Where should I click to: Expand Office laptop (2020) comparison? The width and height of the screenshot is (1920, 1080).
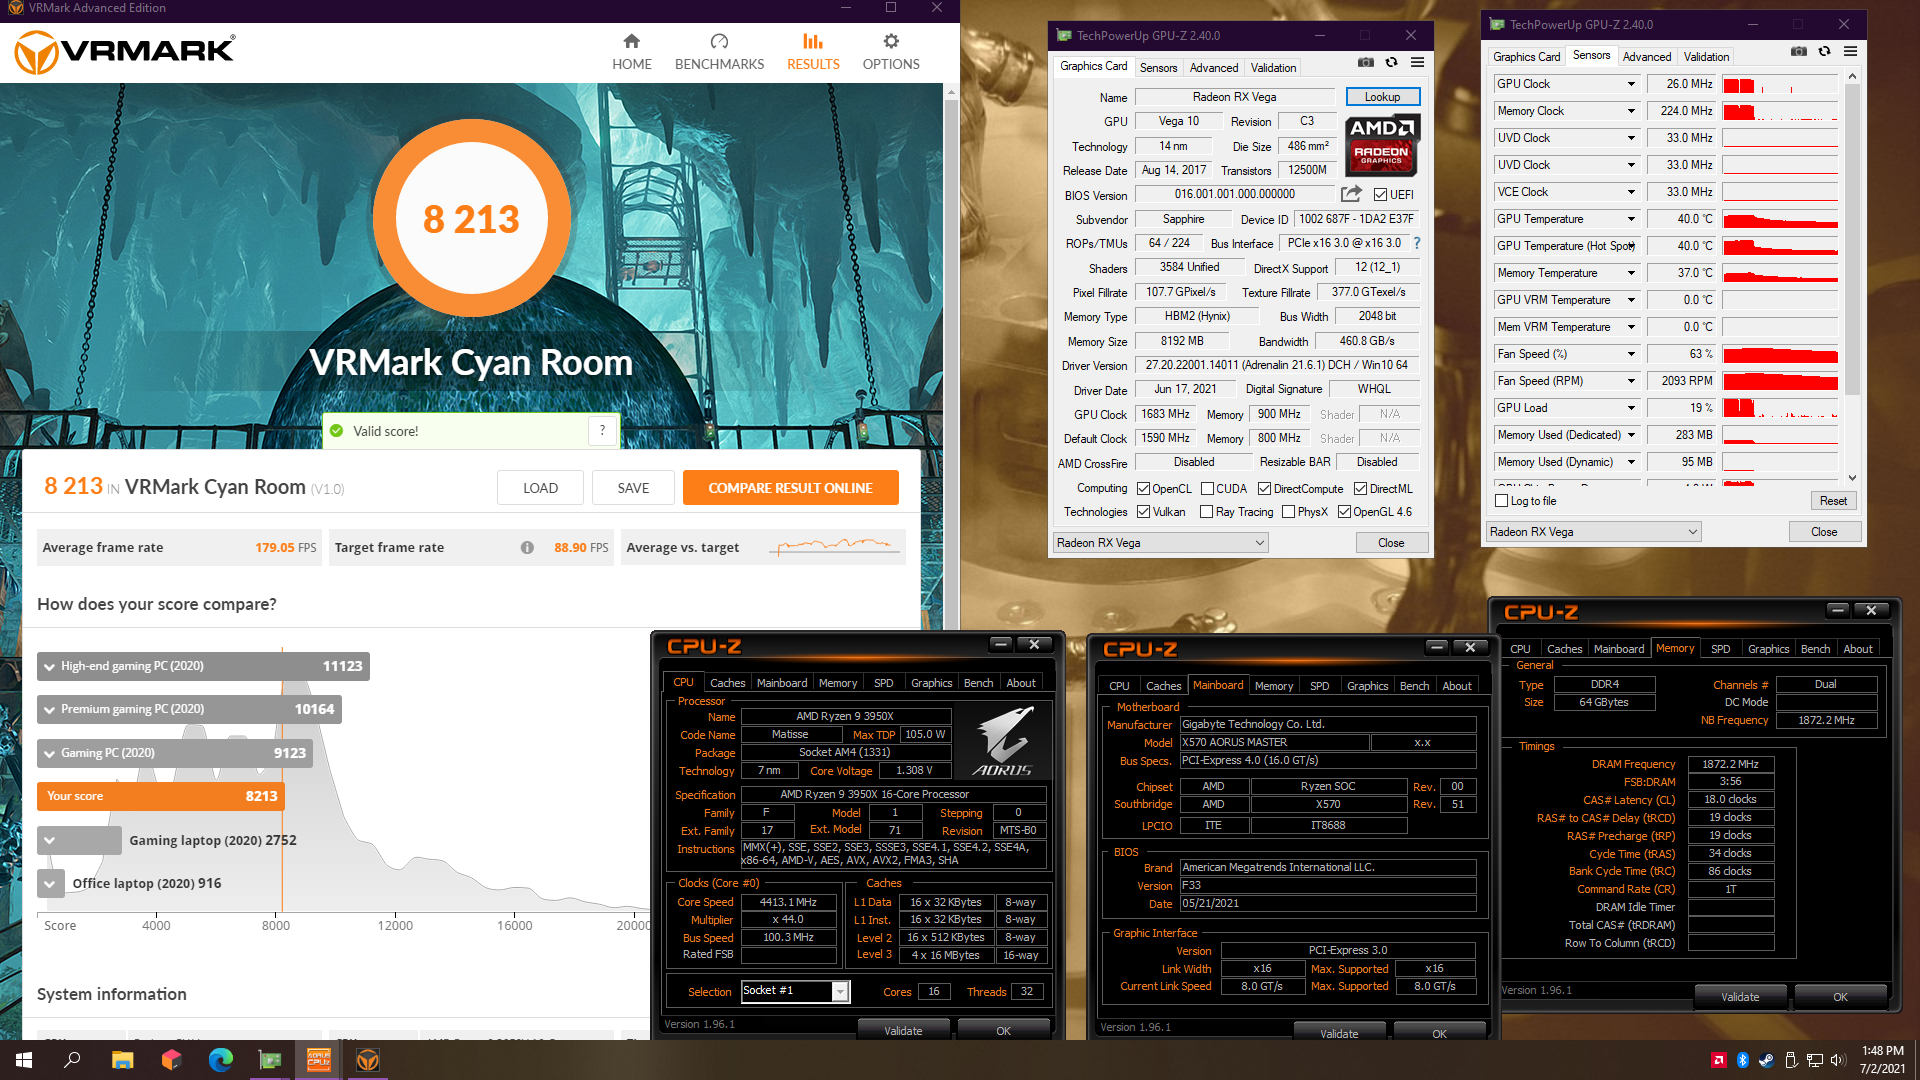click(x=49, y=884)
